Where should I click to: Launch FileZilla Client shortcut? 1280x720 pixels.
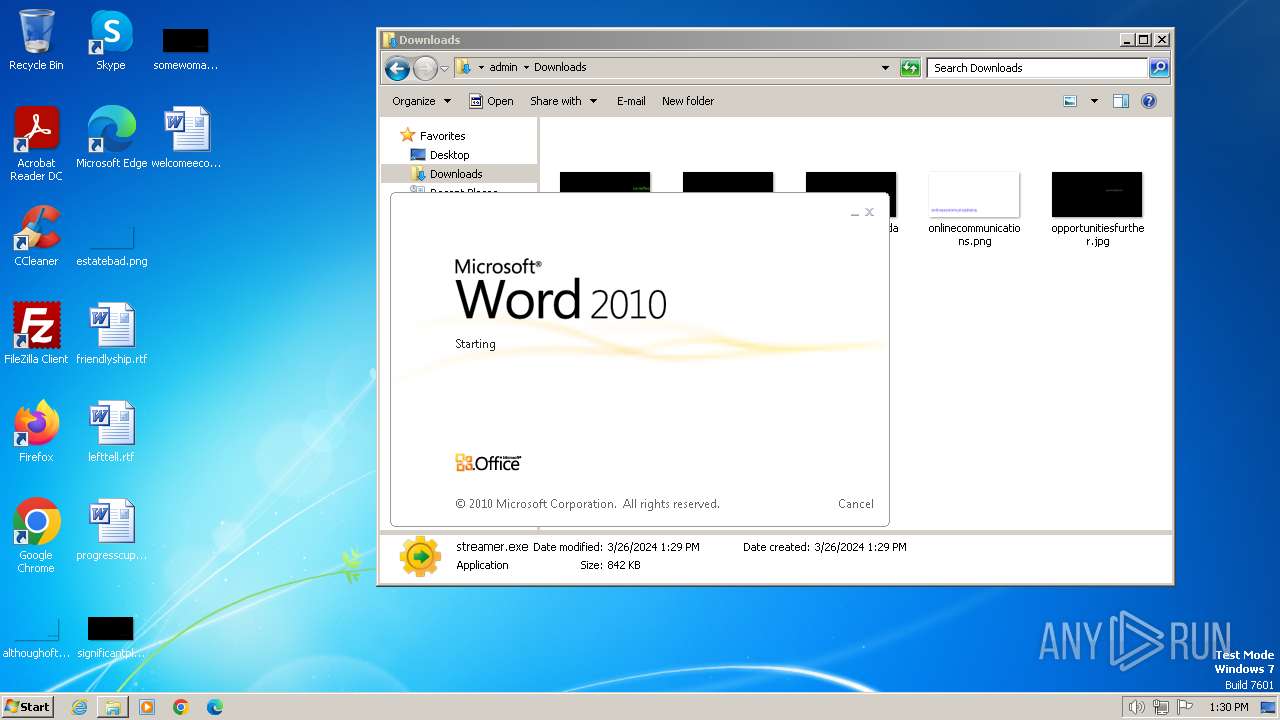pyautogui.click(x=36, y=333)
